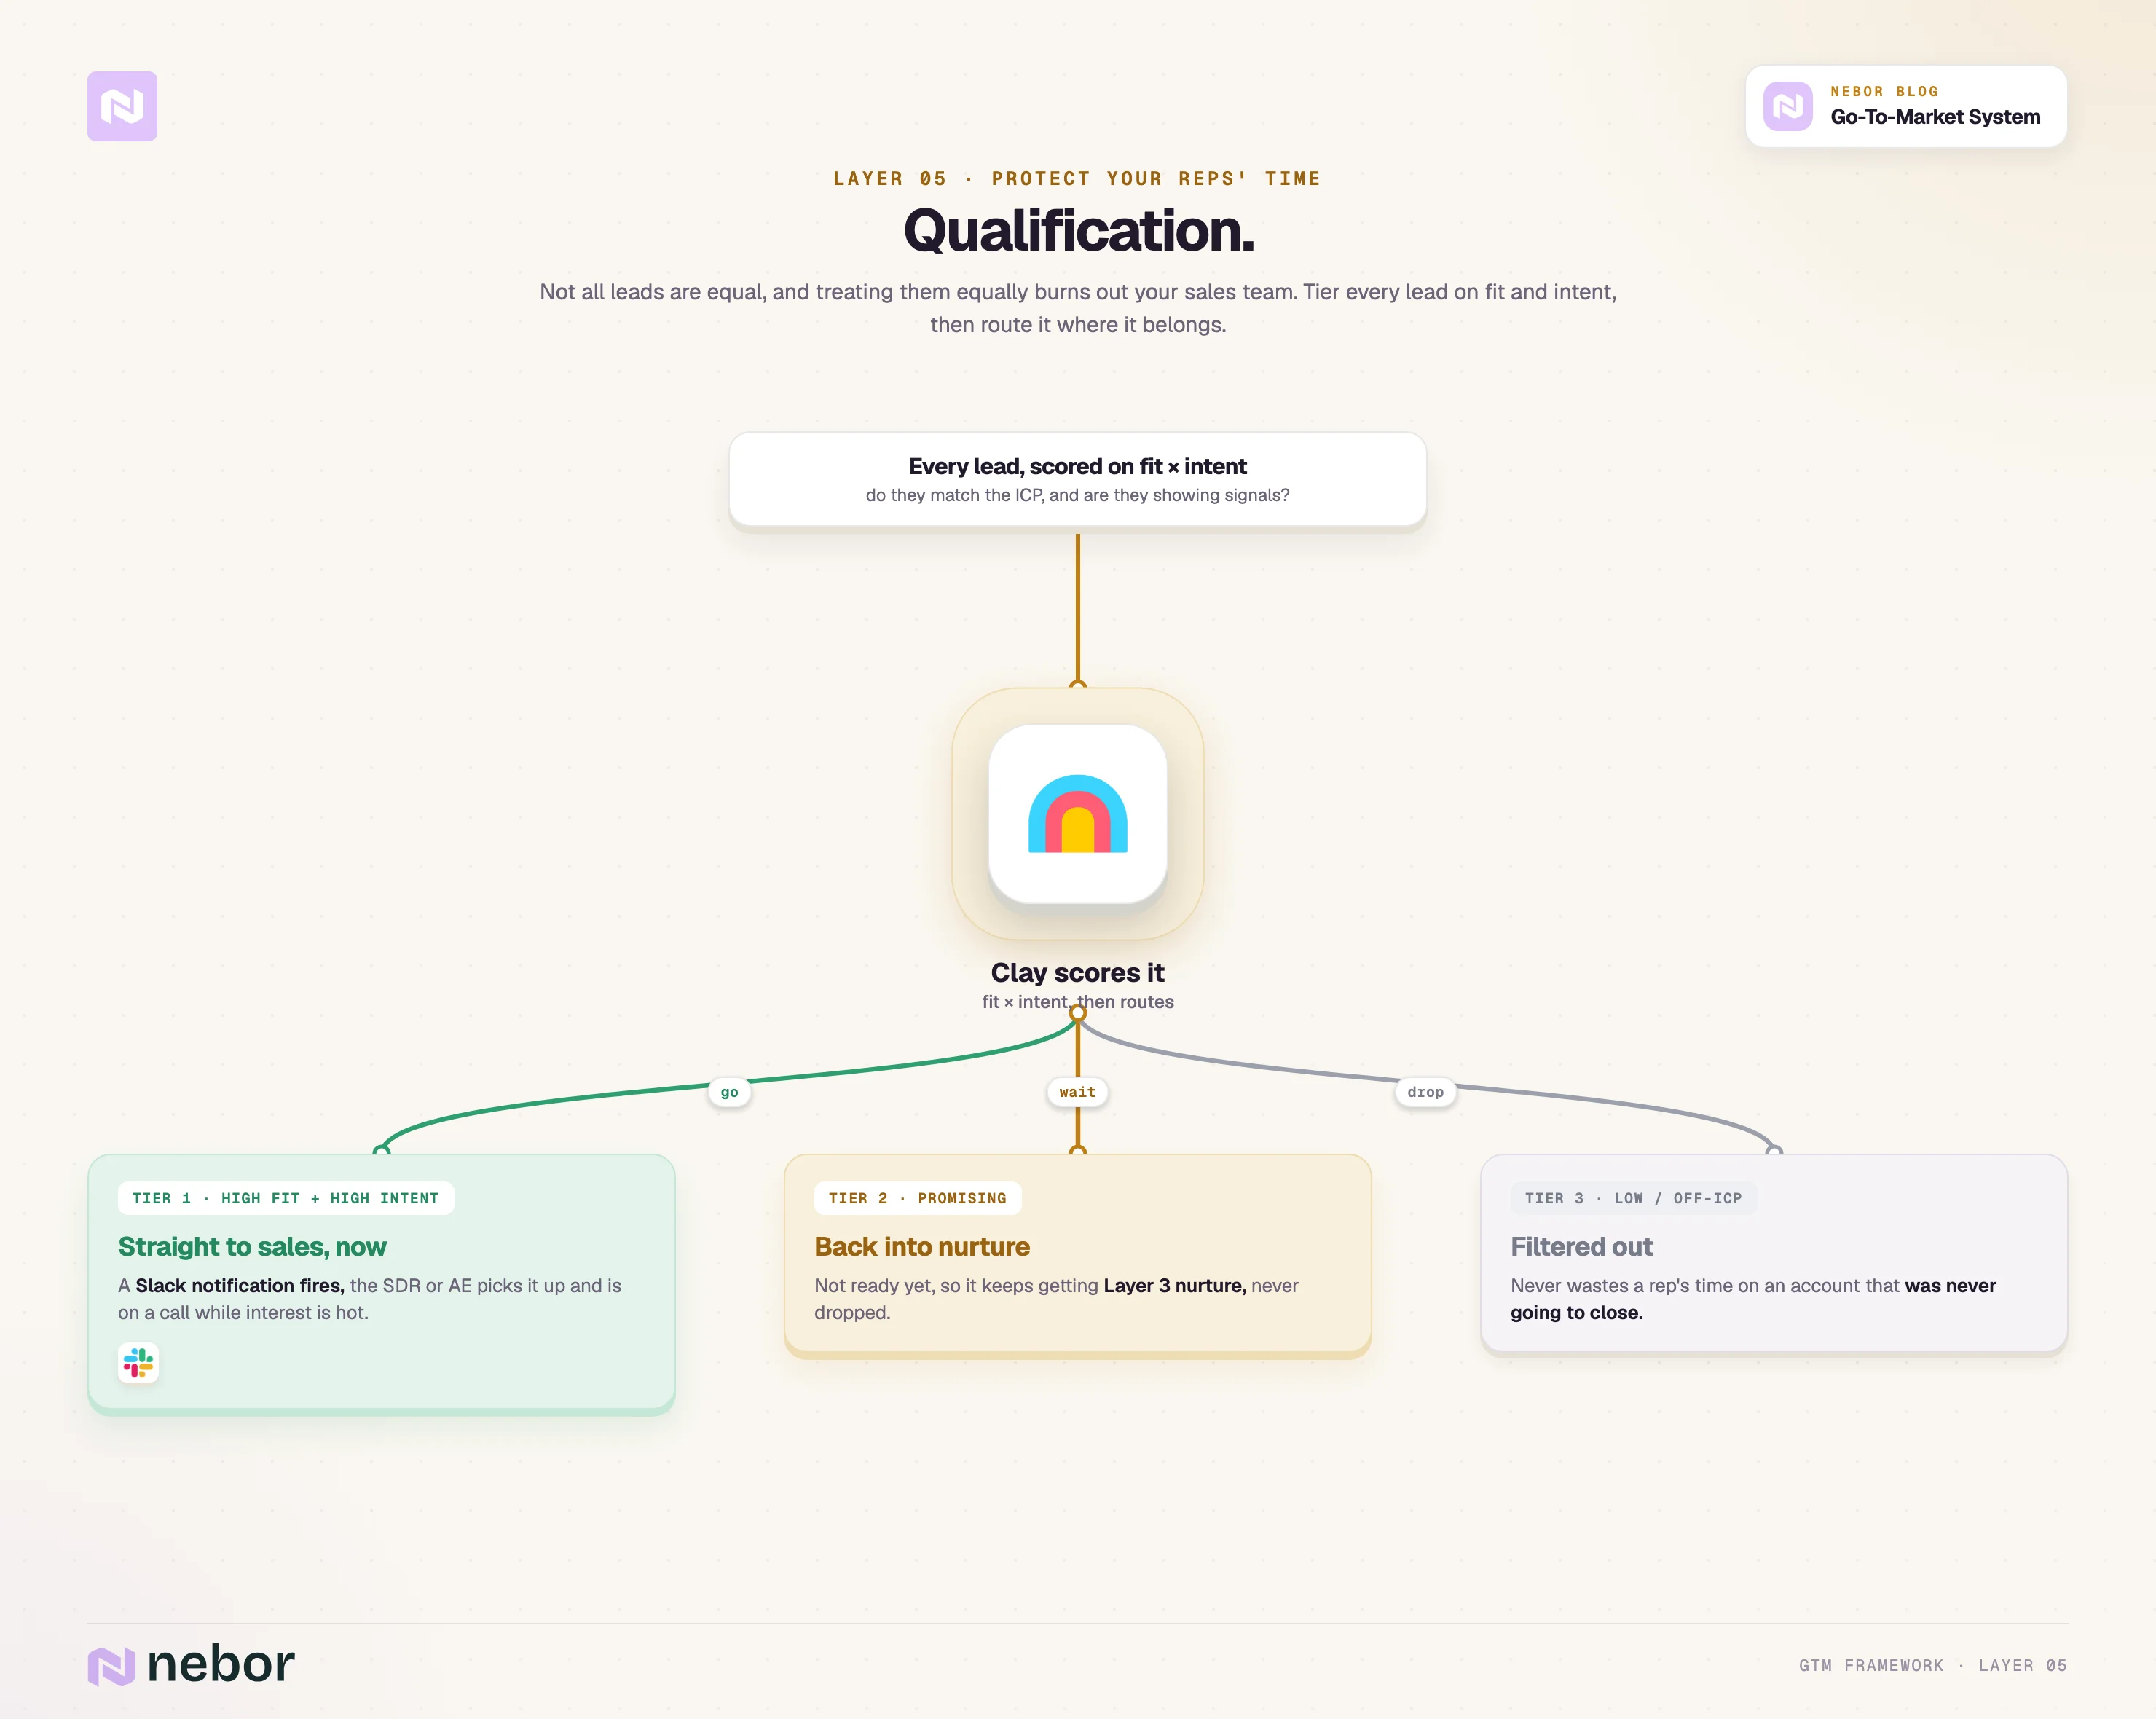Click the 'Layer 05 · Protect your reps' time' label
The height and width of the screenshot is (1719, 2156).
coord(1078,179)
